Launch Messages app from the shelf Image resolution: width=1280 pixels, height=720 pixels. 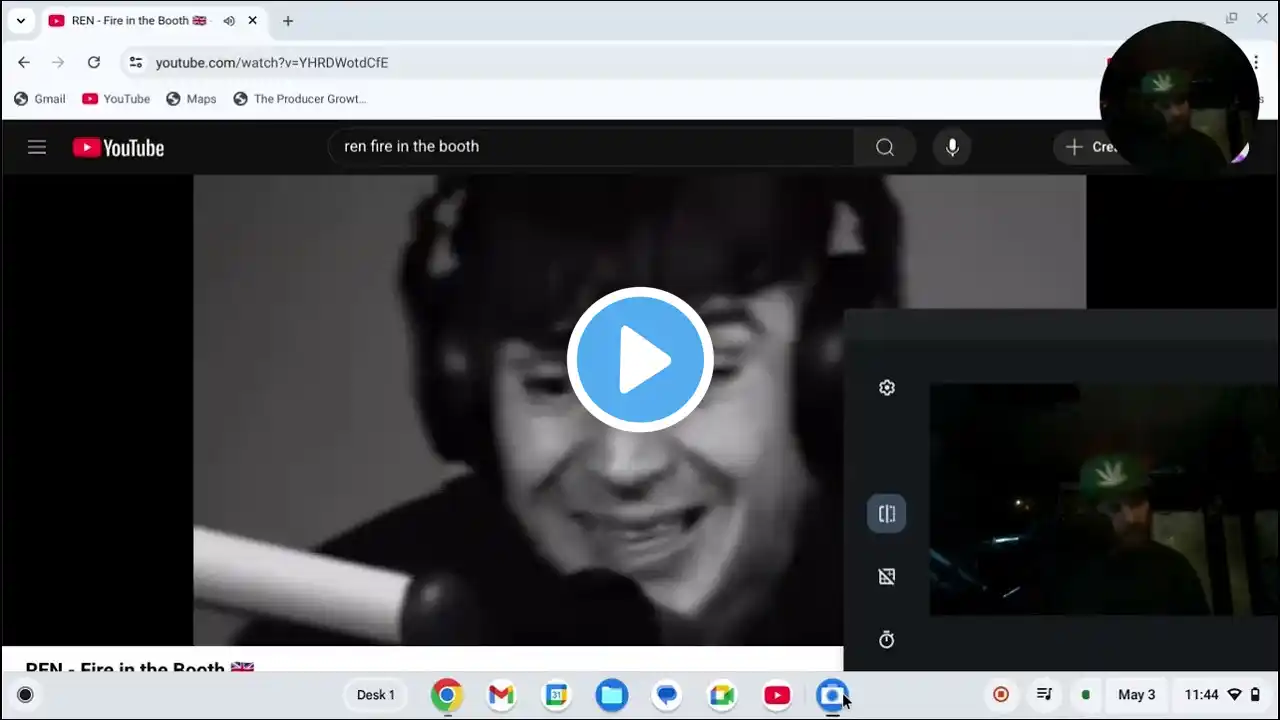(667, 695)
